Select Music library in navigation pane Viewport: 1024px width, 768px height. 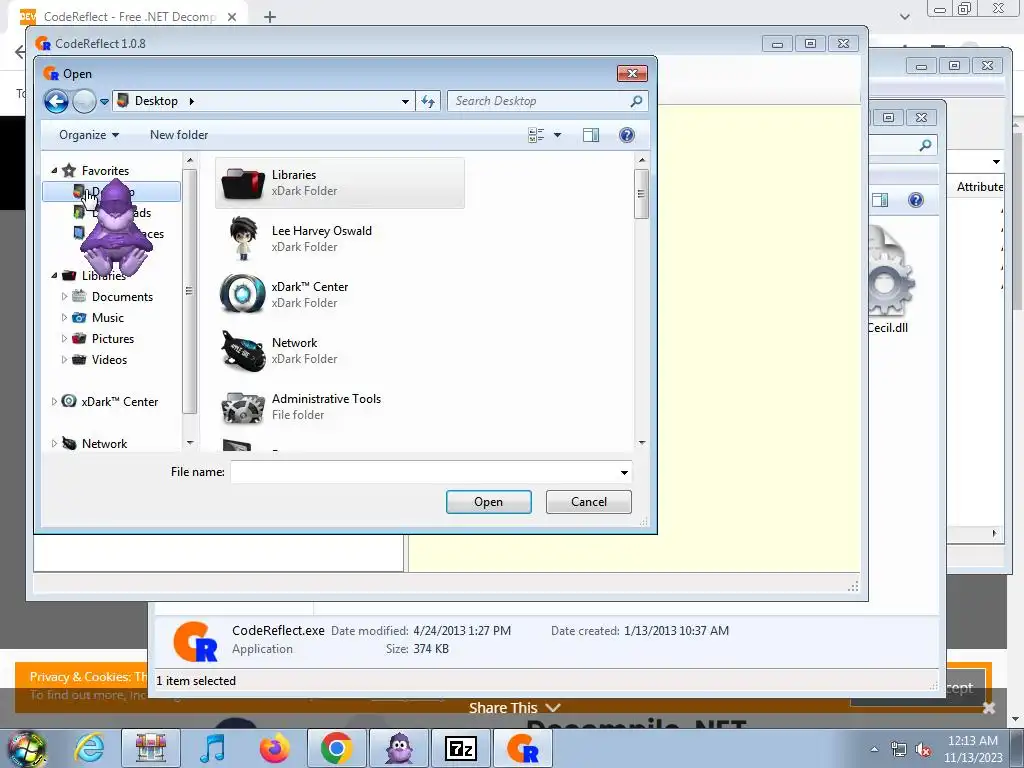108,317
